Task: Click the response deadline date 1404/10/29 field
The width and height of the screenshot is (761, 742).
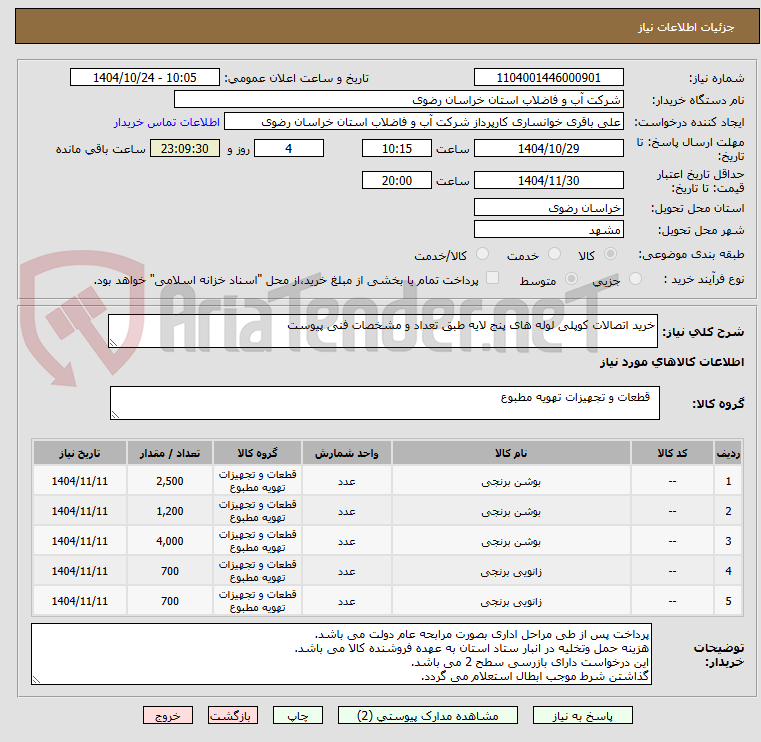Action: (x=548, y=148)
